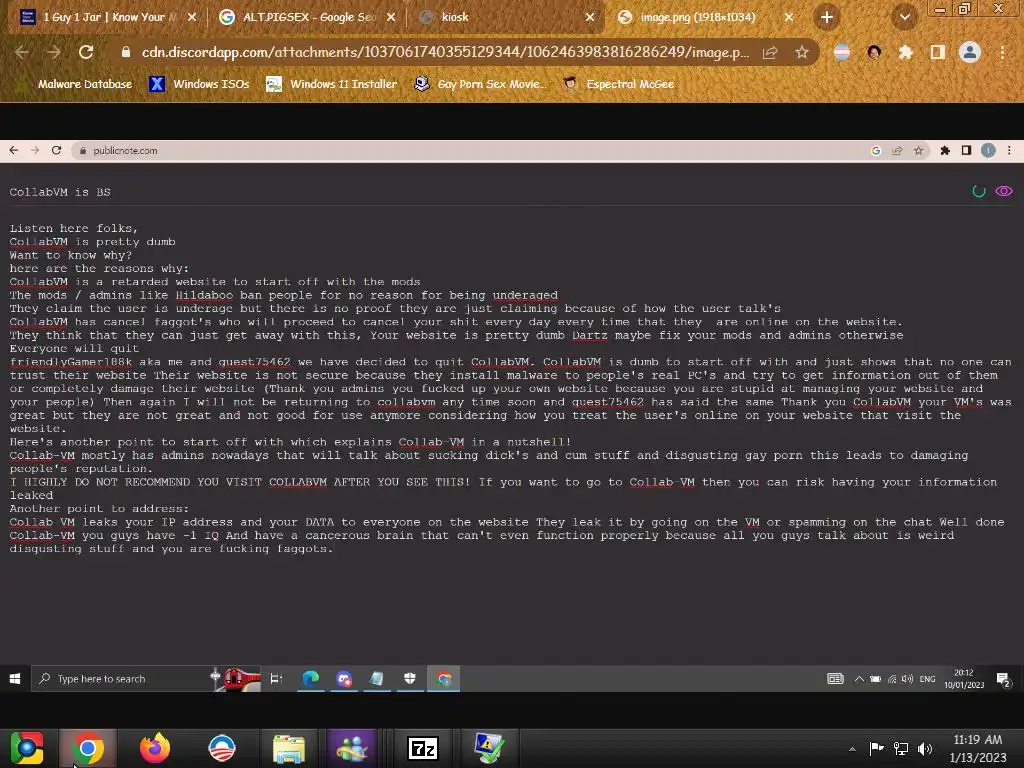This screenshot has height=768, width=1024.
Task: Open the inner Windows Start button
Action: pos(14,679)
